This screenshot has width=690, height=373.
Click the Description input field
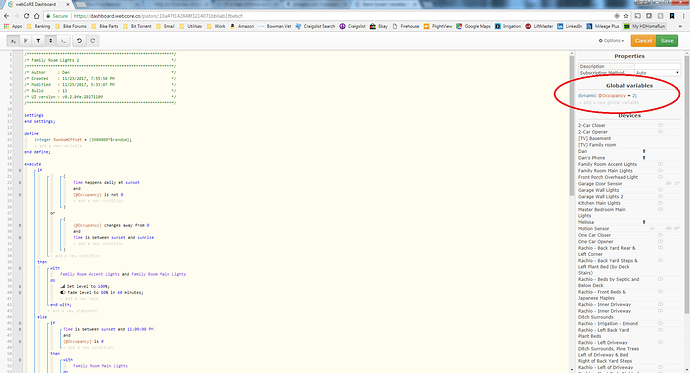point(657,66)
